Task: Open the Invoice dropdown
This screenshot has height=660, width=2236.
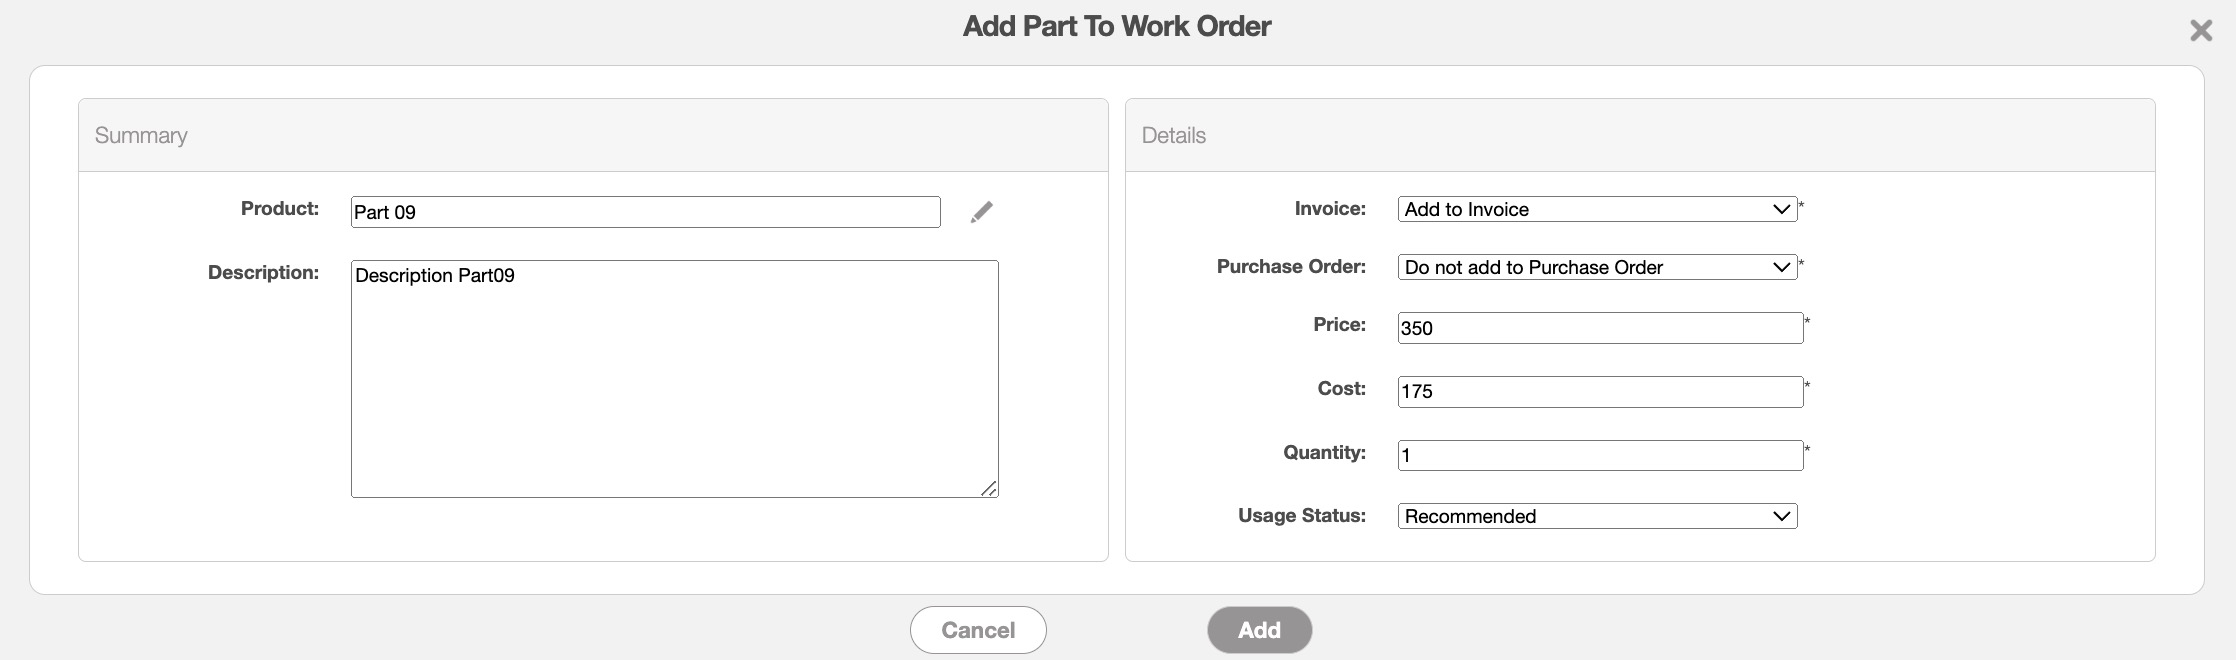Action: [1596, 209]
